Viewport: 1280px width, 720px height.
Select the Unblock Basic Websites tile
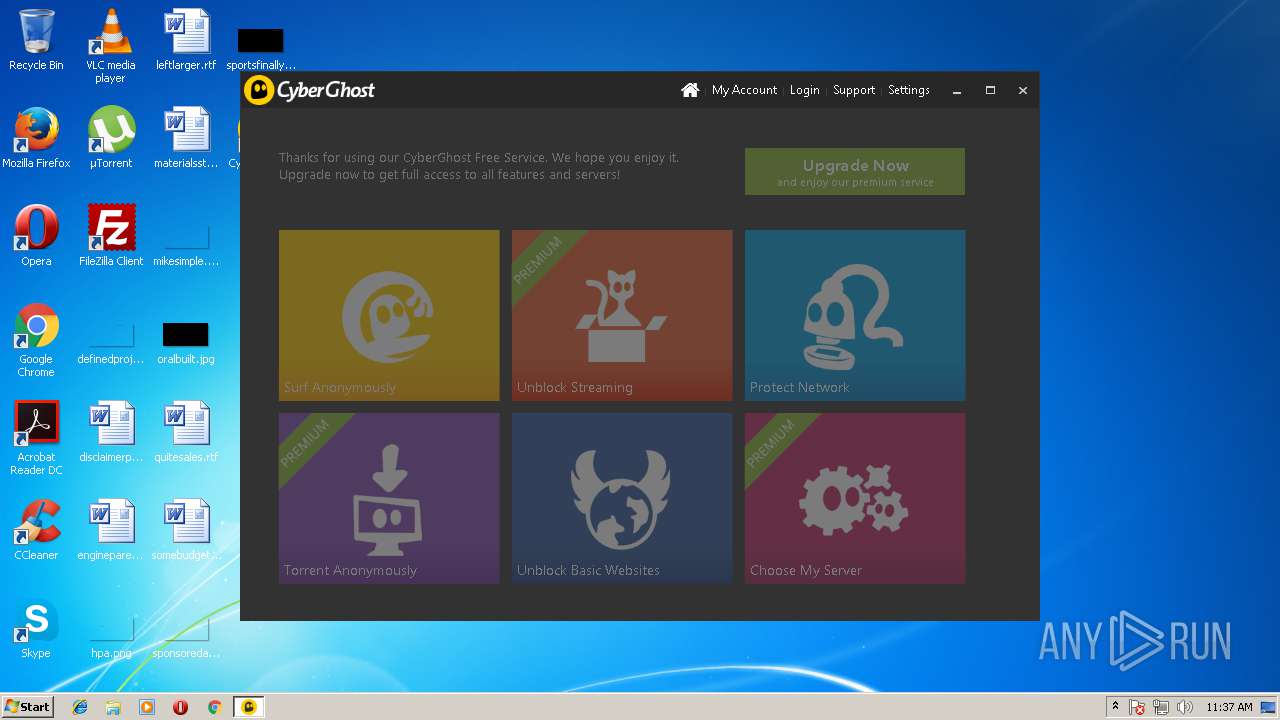[x=622, y=498]
